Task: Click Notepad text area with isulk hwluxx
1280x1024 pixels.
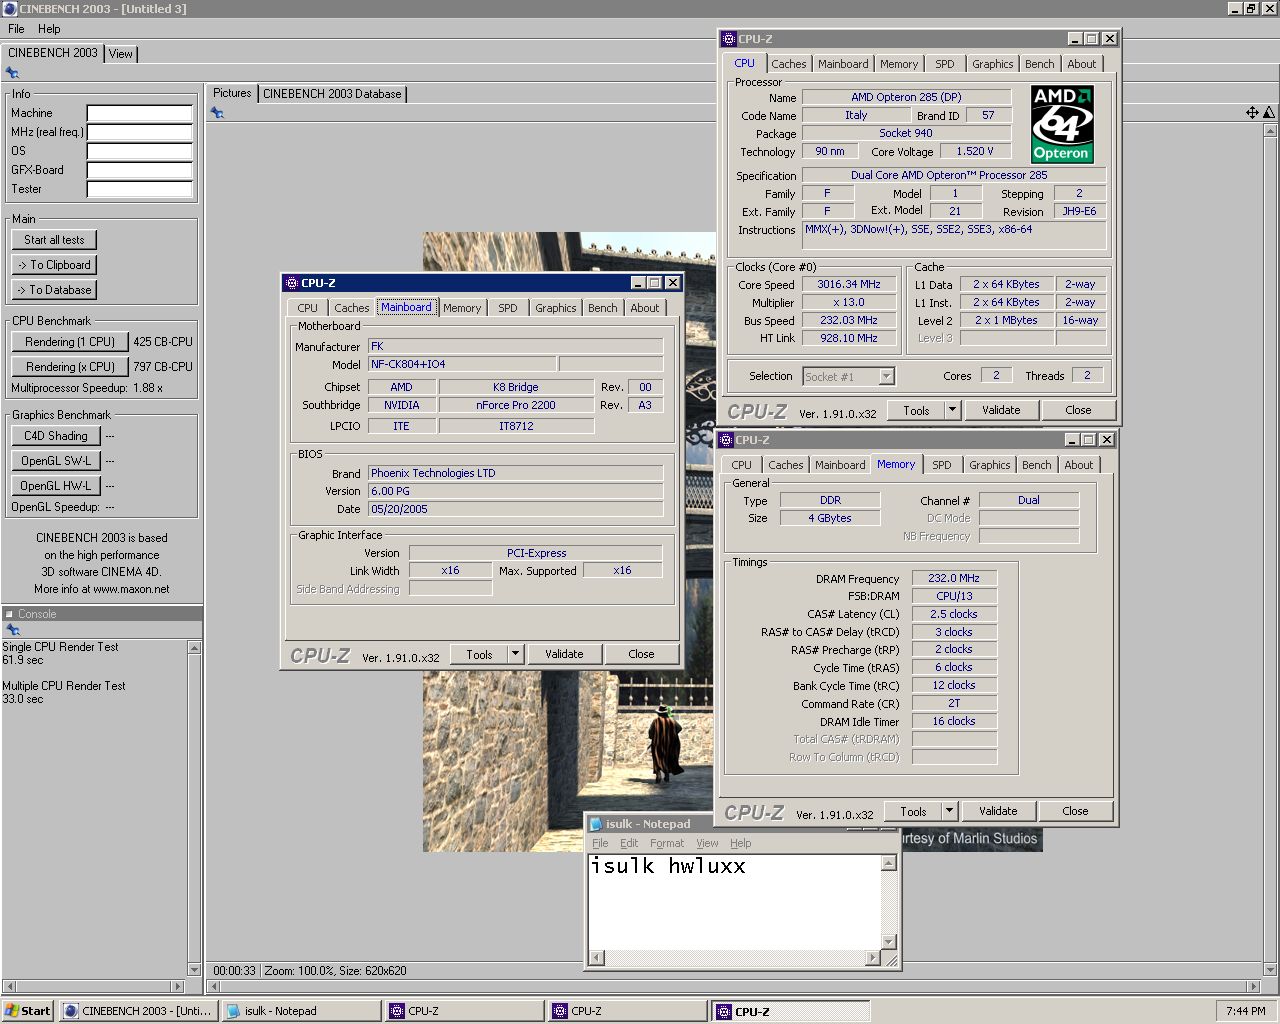Action: point(734,902)
